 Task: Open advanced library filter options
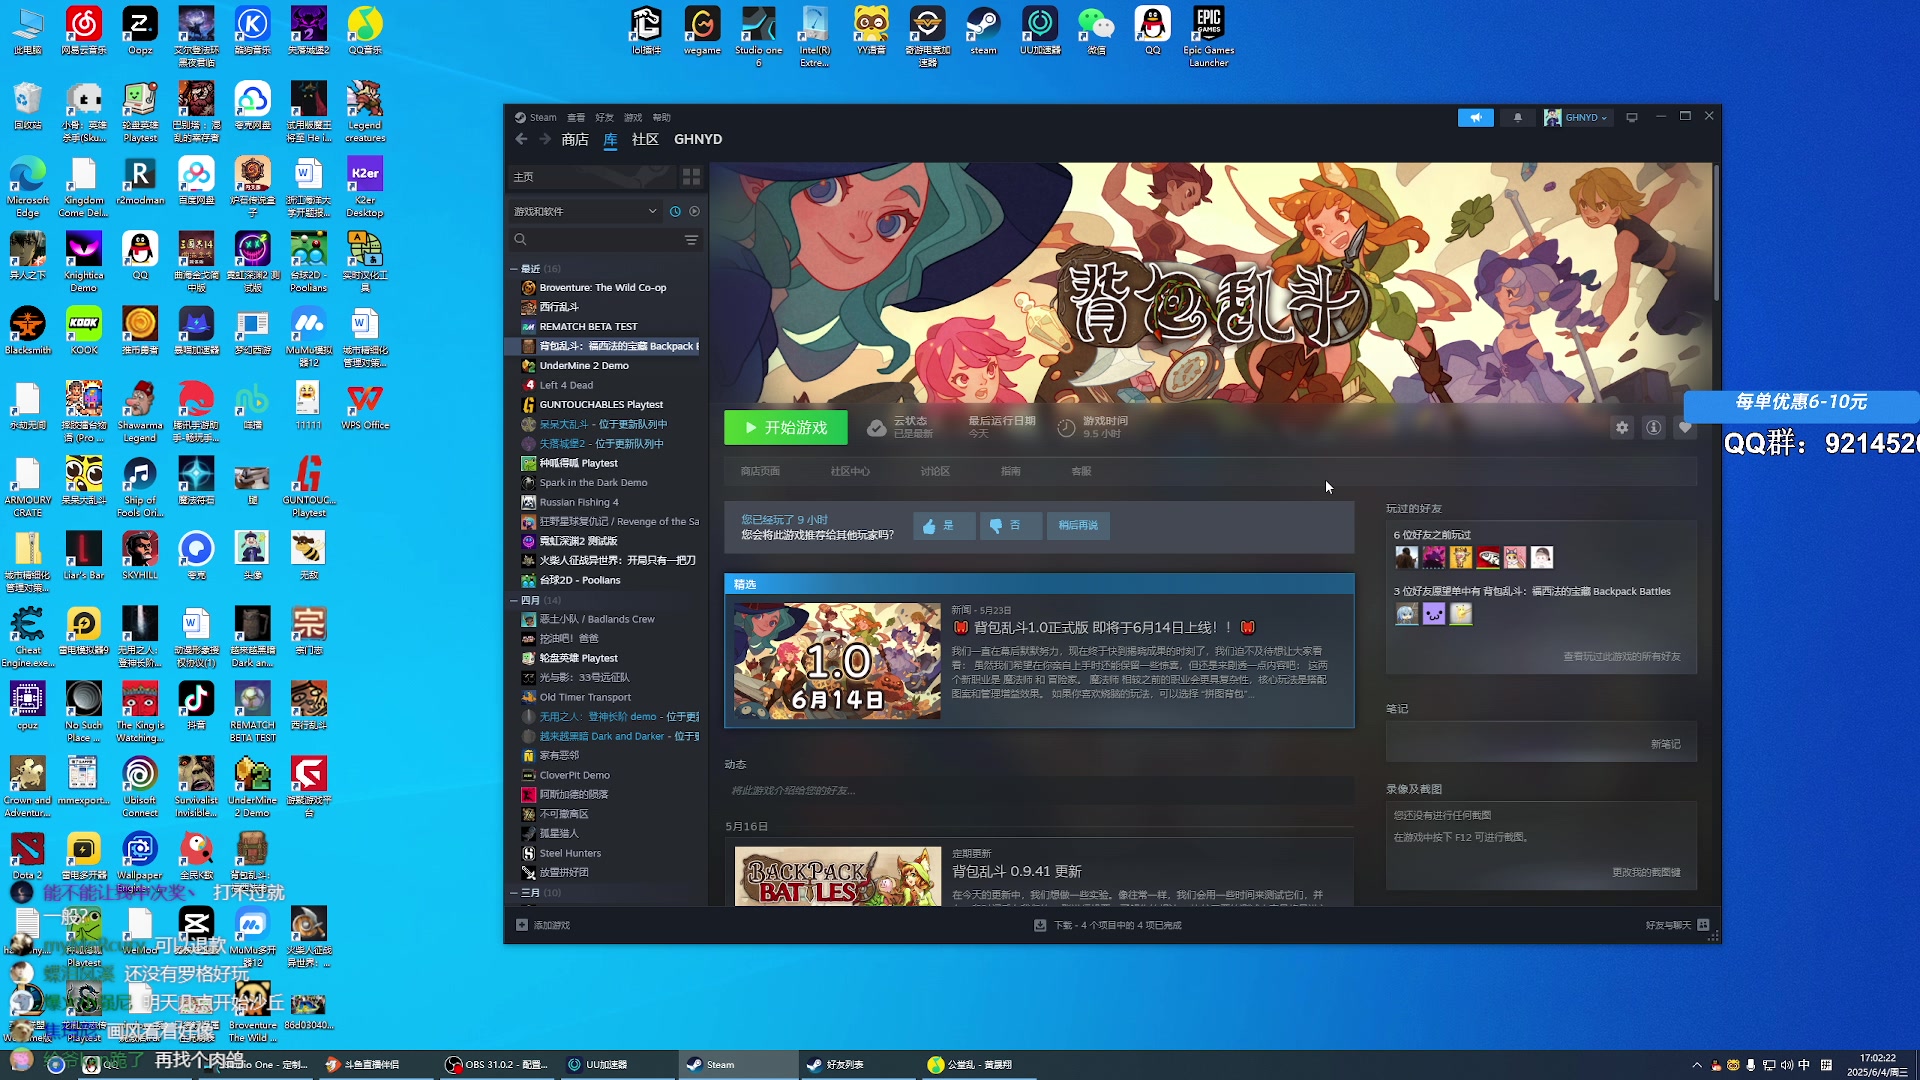coord(691,240)
